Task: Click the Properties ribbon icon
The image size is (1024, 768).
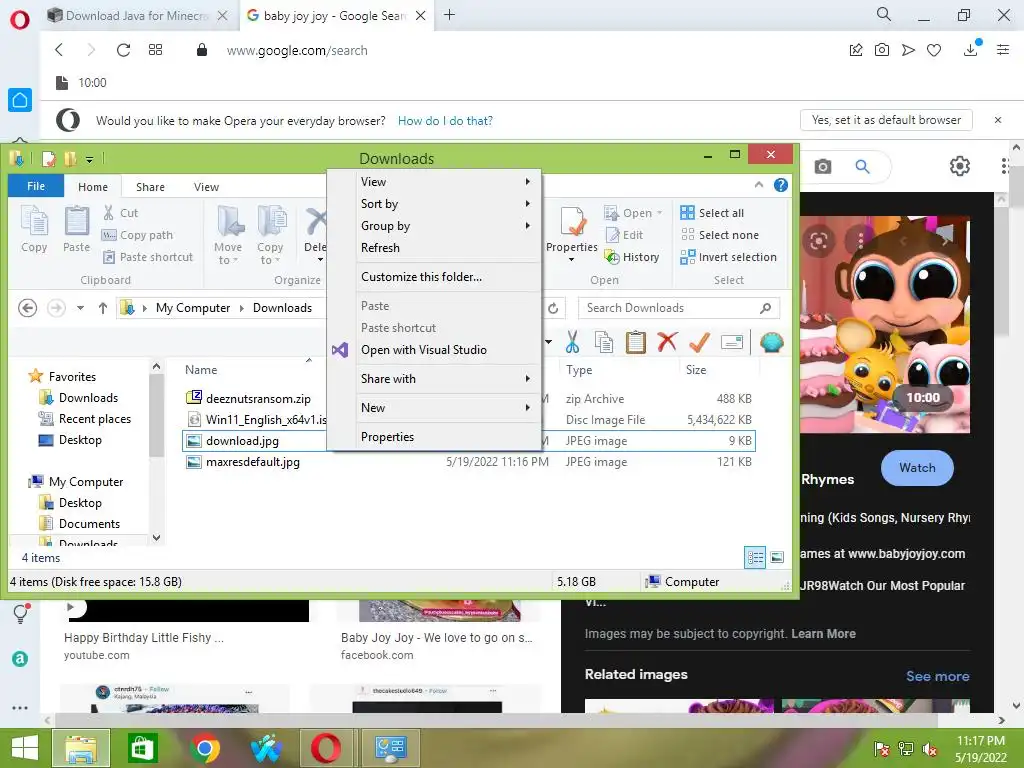Action: tap(571, 221)
